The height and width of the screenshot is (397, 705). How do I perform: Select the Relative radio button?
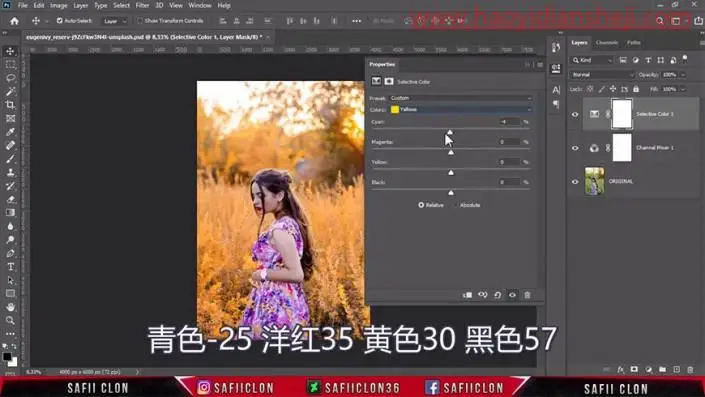point(421,205)
